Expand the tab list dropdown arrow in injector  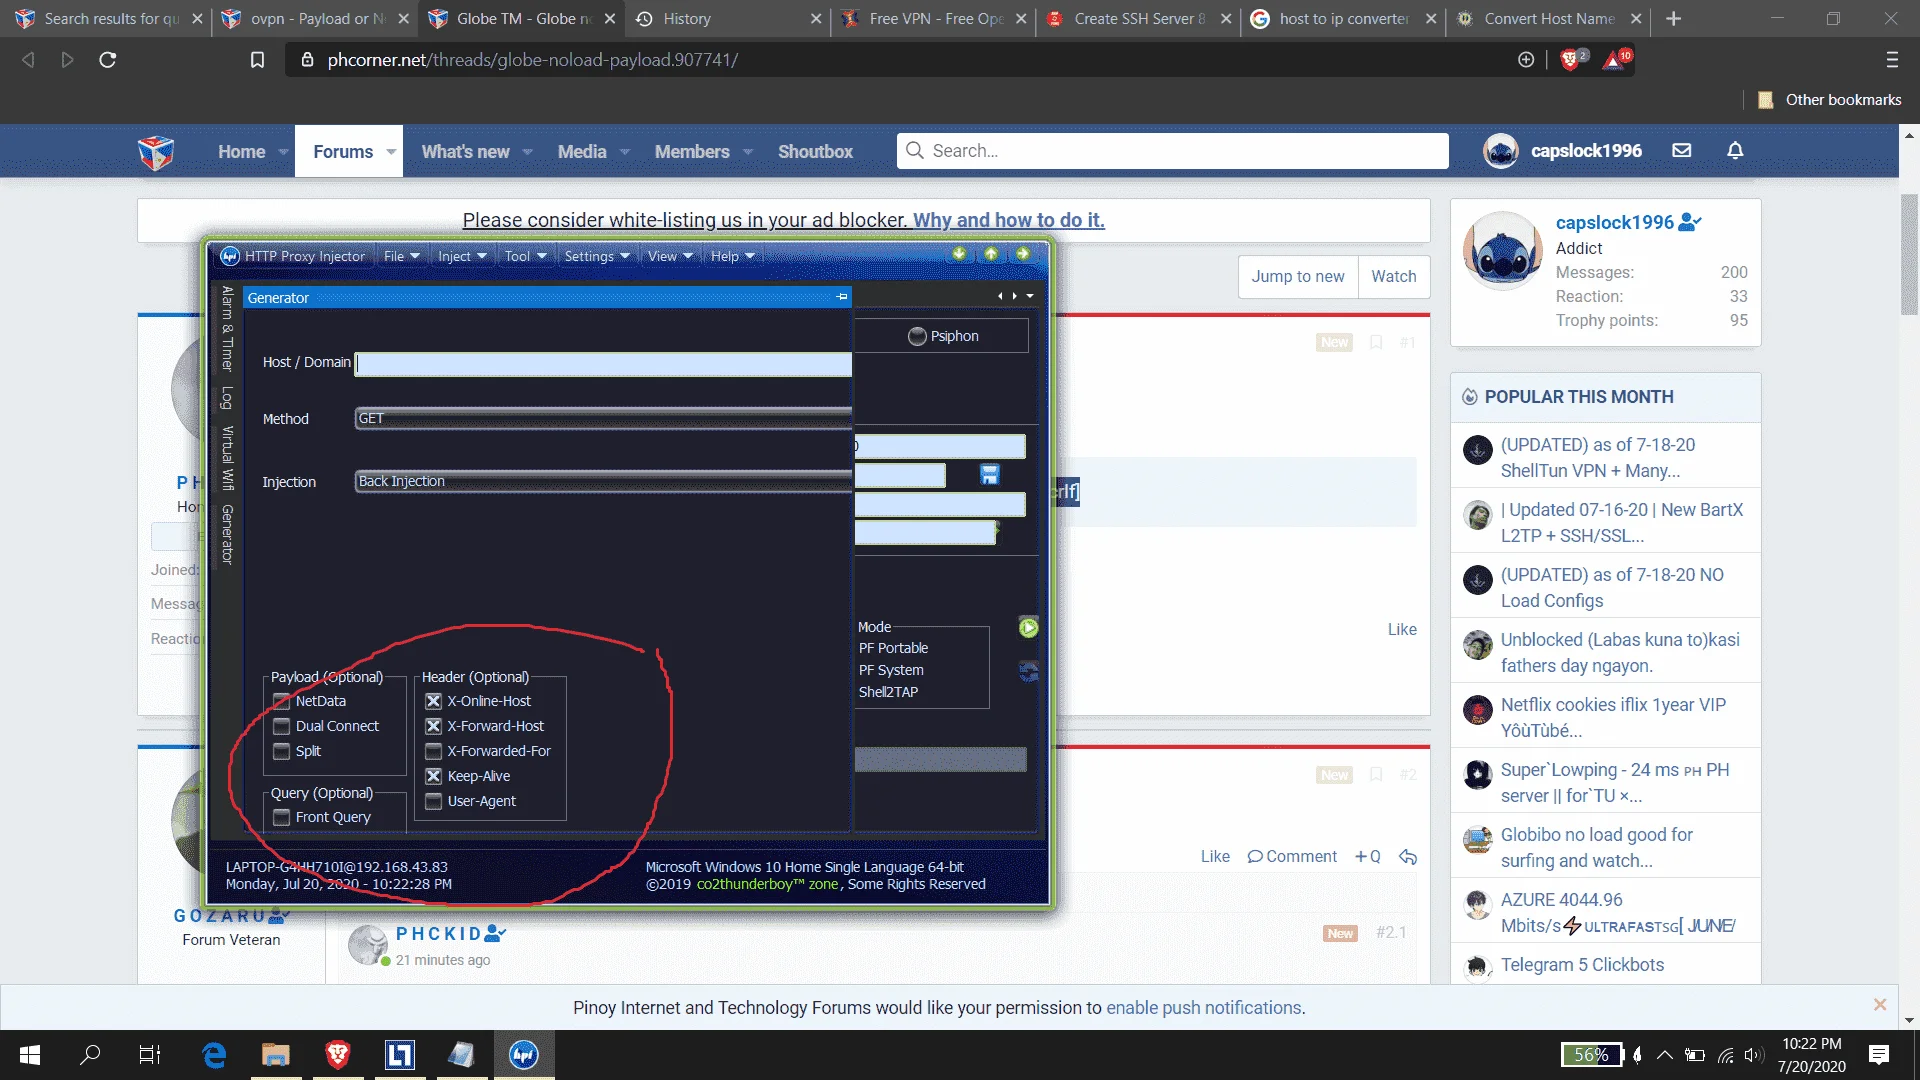pos(1030,296)
